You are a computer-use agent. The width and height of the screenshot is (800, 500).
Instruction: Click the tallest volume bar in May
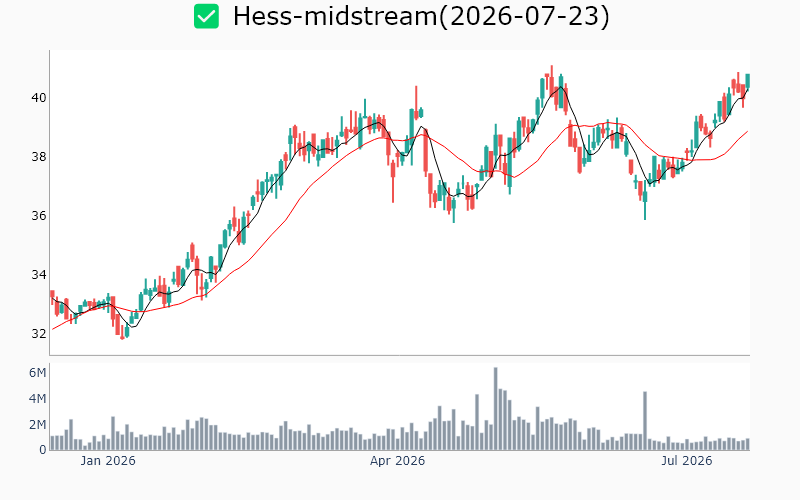point(495,409)
